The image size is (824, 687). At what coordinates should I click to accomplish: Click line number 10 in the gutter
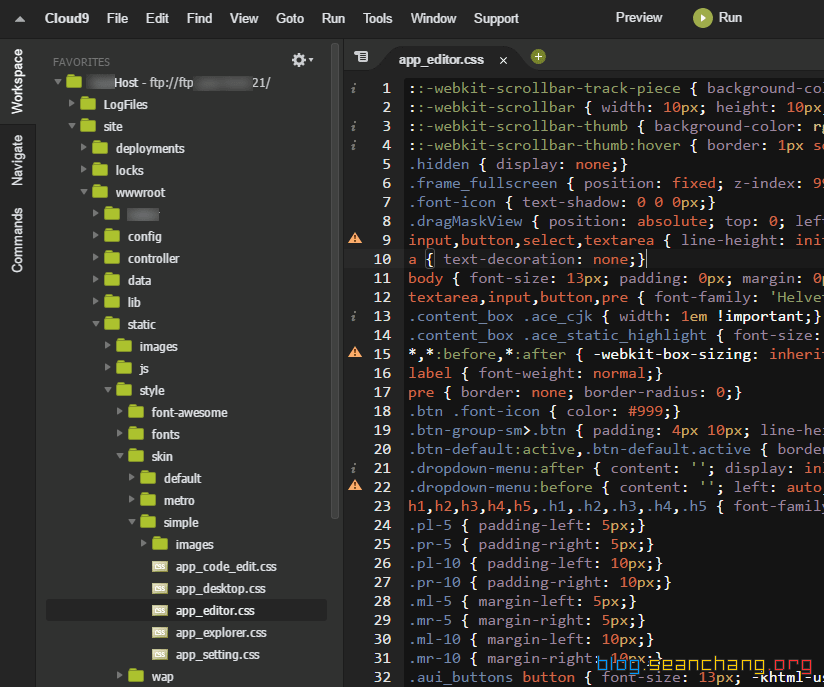tap(382, 259)
